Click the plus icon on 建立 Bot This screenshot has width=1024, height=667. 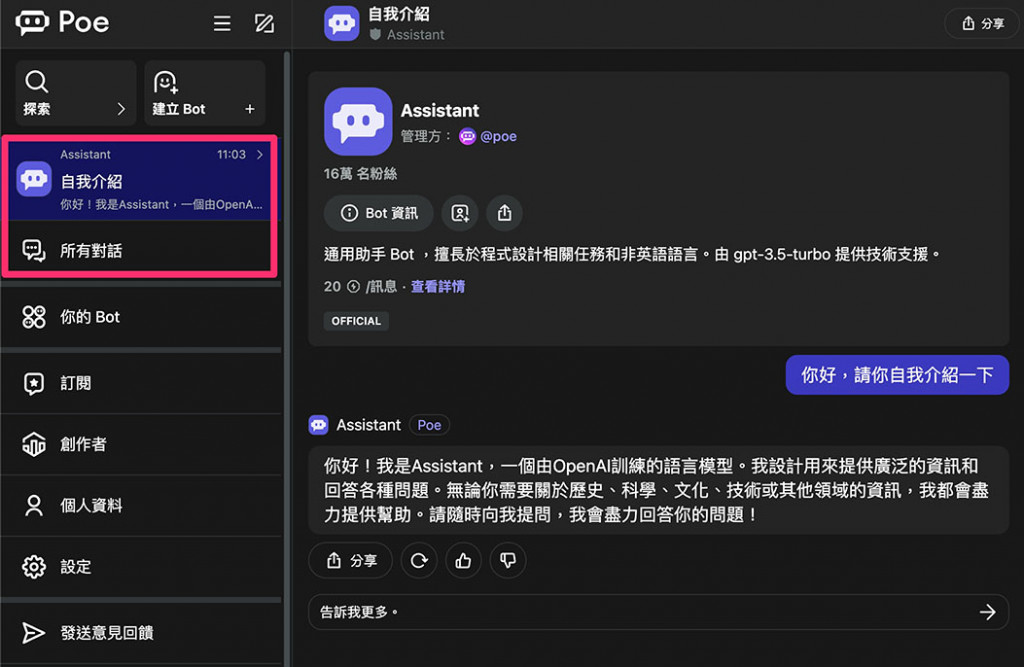click(x=249, y=108)
